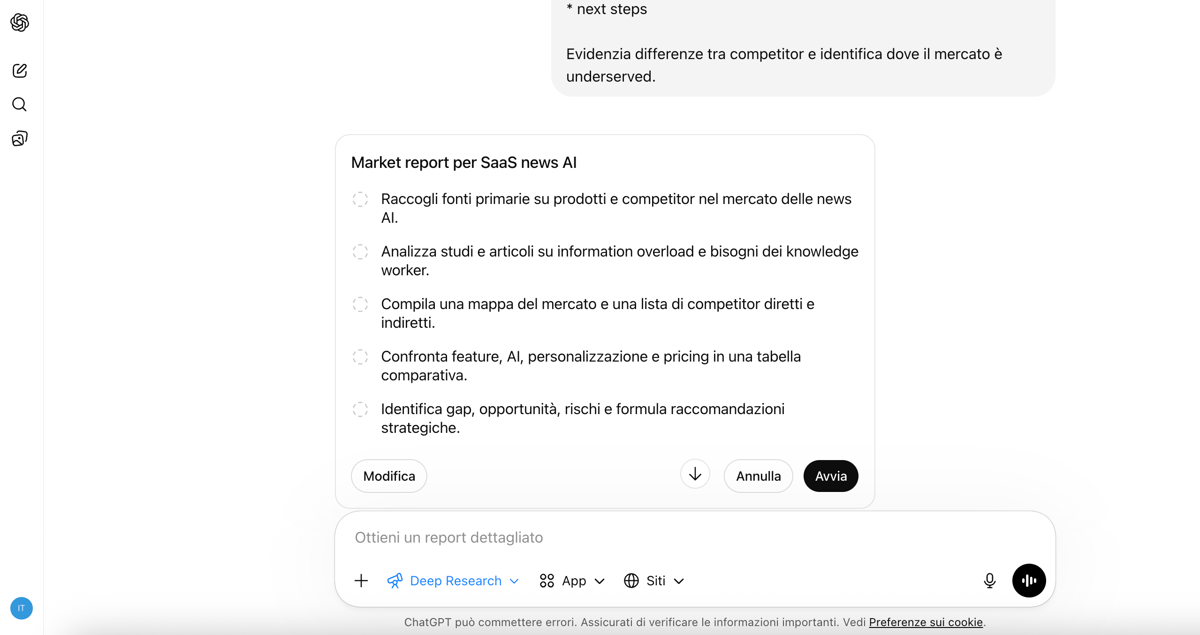Toggle the 'Identifica gap, opportunità' step circle
Screen dimensions: 1200x635
(360, 410)
